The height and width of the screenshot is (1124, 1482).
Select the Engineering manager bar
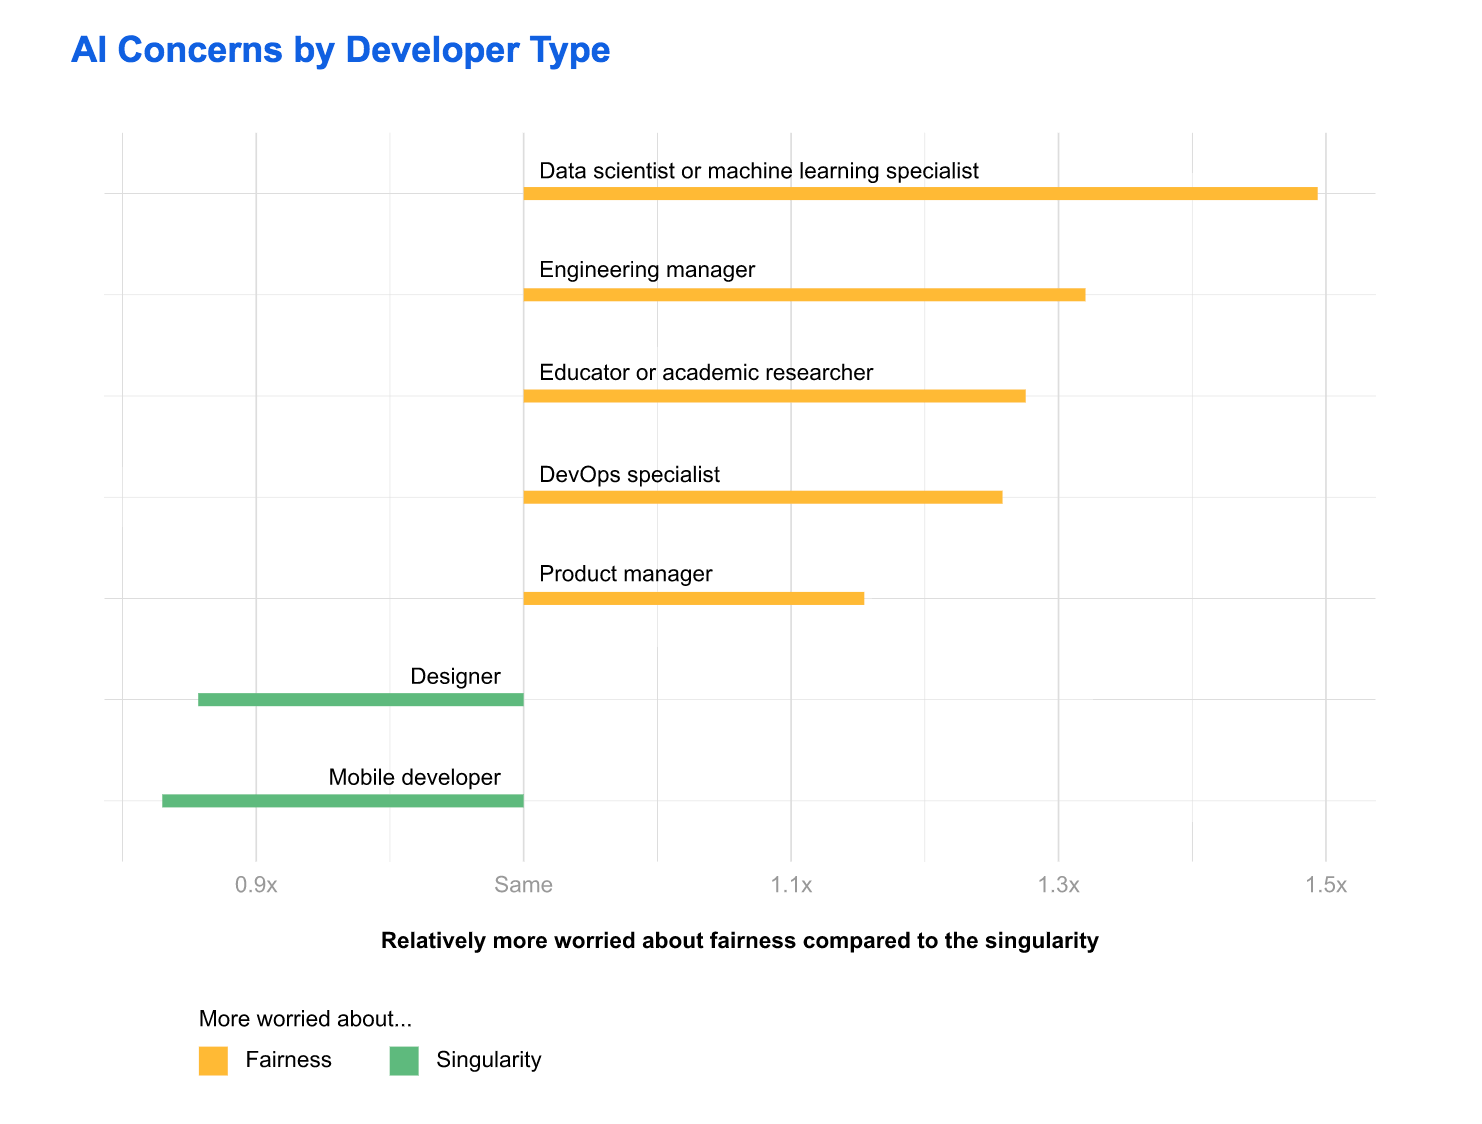pyautogui.click(x=804, y=295)
